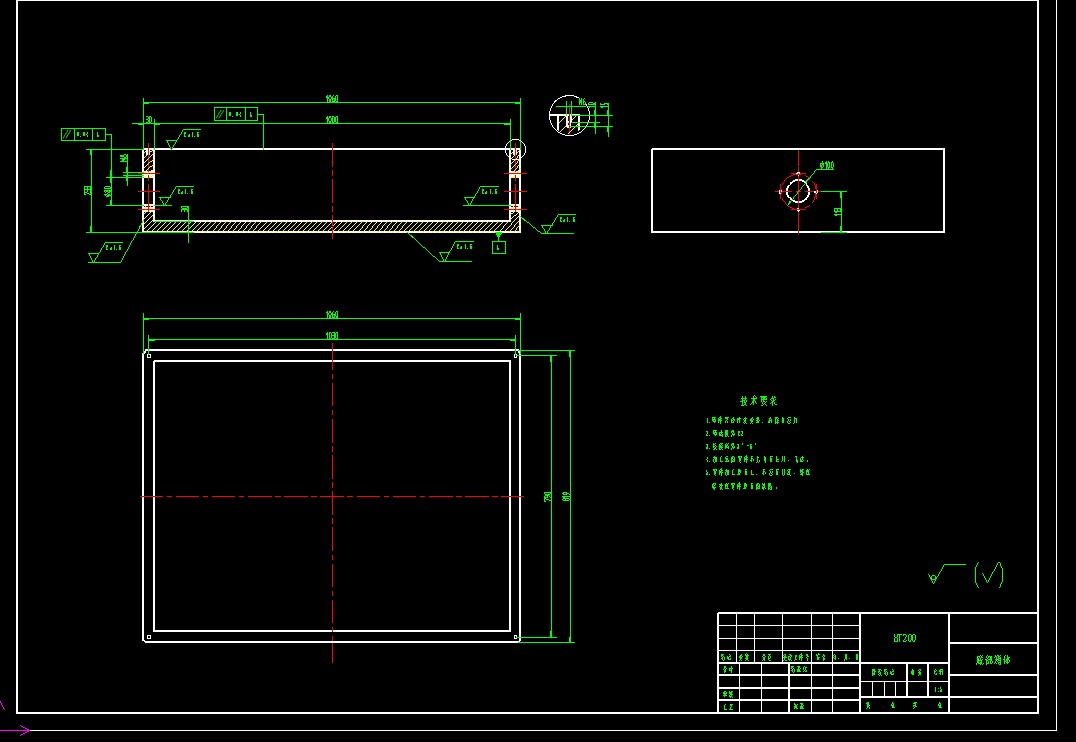
Task: Select the inner vertical dimension text right of plan view
Action: (x=548, y=496)
